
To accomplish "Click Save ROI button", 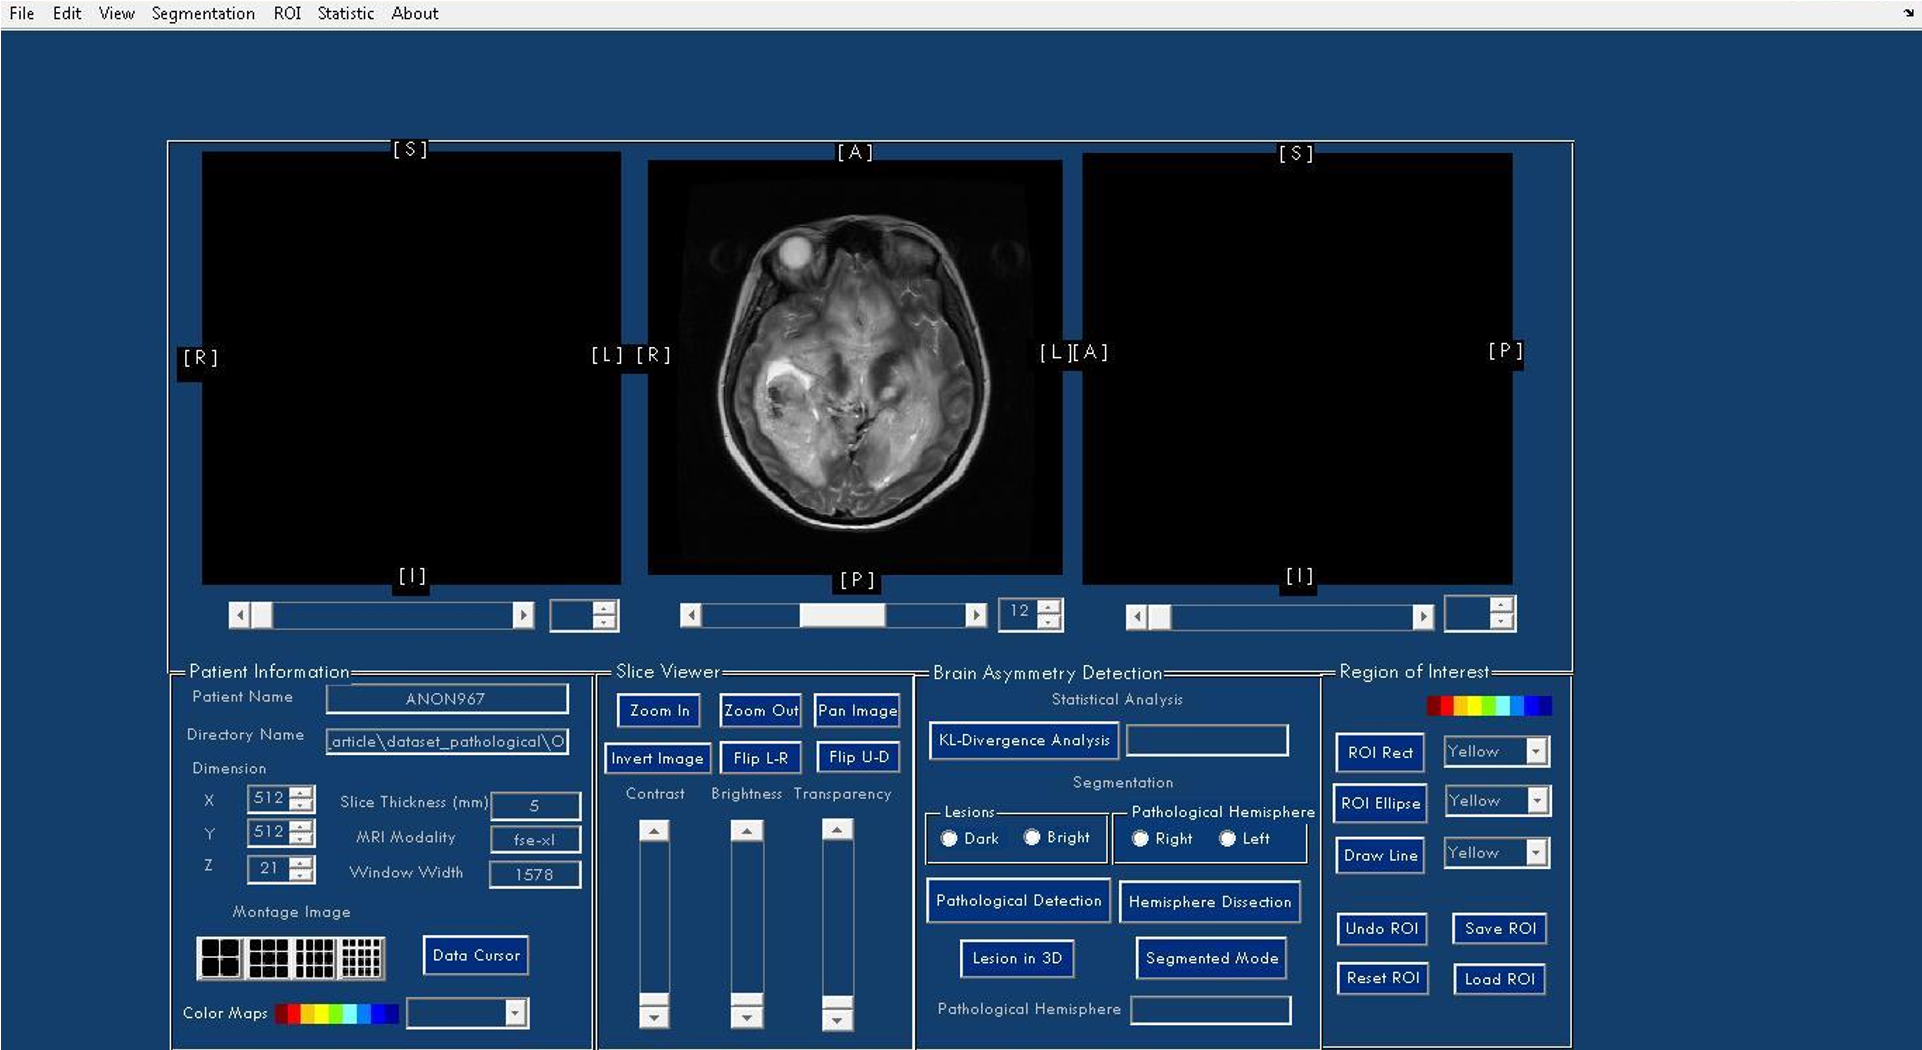I will click(1500, 928).
